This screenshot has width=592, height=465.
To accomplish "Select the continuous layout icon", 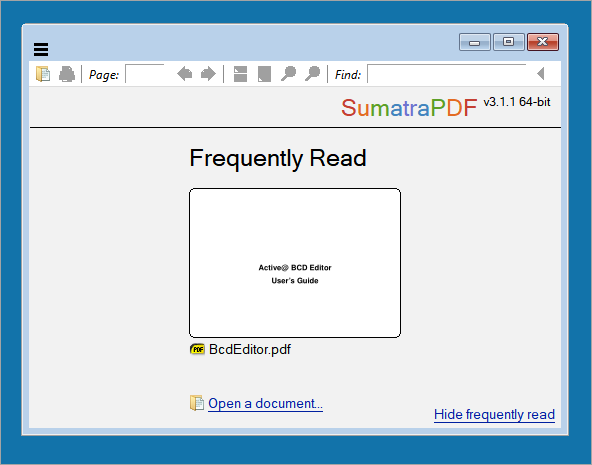I will 240,74.
